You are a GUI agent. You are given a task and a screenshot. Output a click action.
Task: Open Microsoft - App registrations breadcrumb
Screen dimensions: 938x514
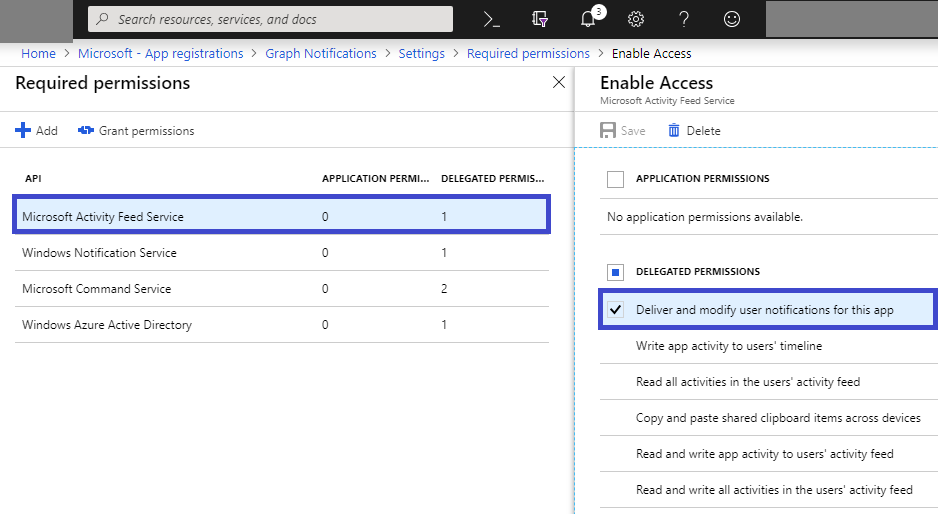point(161,54)
